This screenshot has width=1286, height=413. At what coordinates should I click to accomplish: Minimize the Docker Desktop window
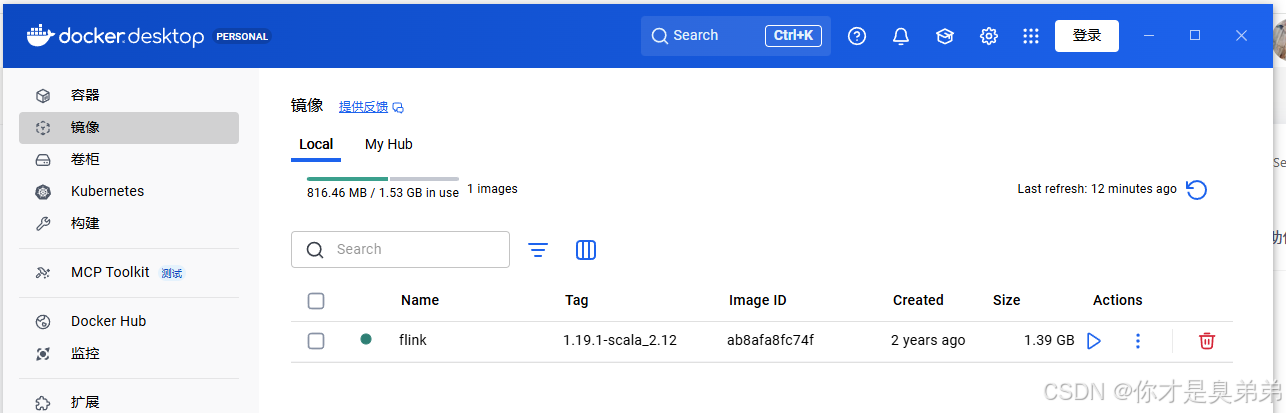1149,36
